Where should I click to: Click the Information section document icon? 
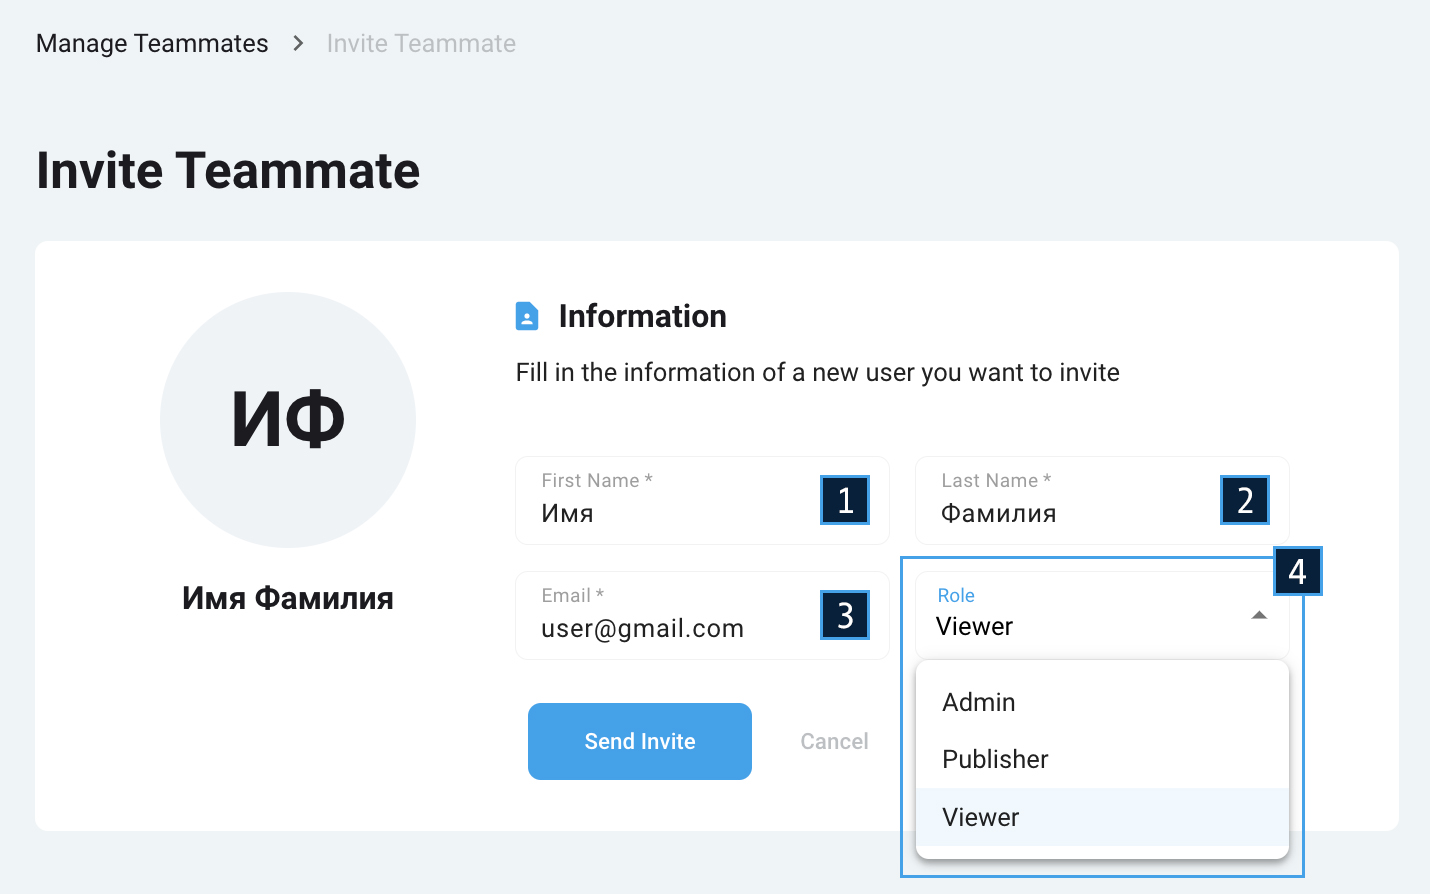pyautogui.click(x=527, y=316)
